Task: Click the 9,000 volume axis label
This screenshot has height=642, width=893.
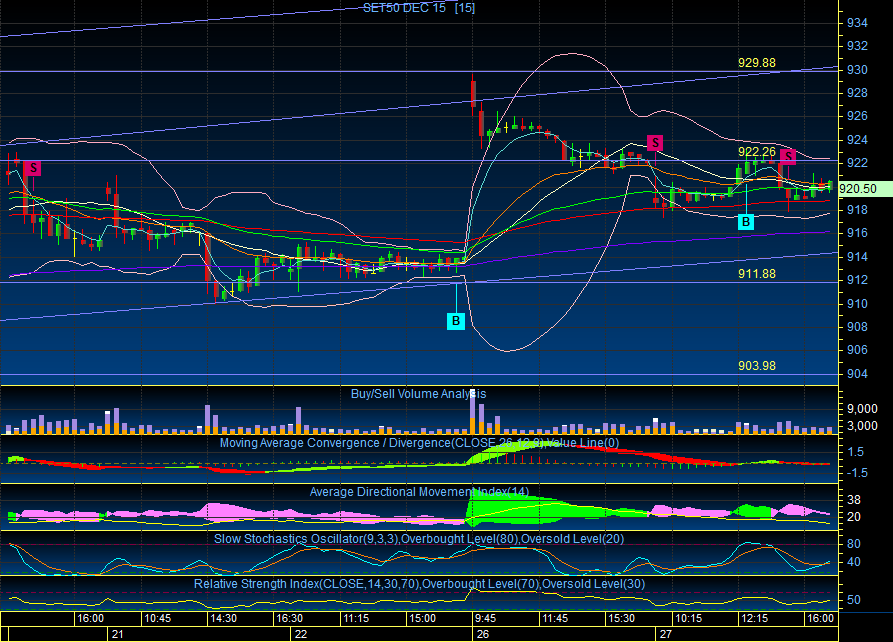Action: pos(862,409)
